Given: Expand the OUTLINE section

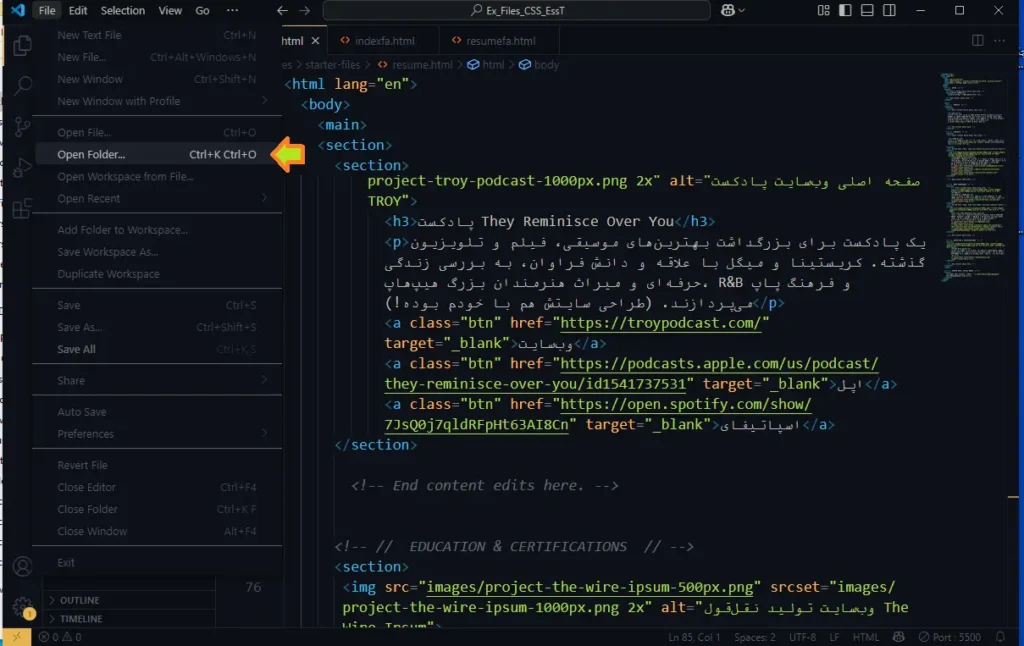Looking at the screenshot, I should pos(129,600).
